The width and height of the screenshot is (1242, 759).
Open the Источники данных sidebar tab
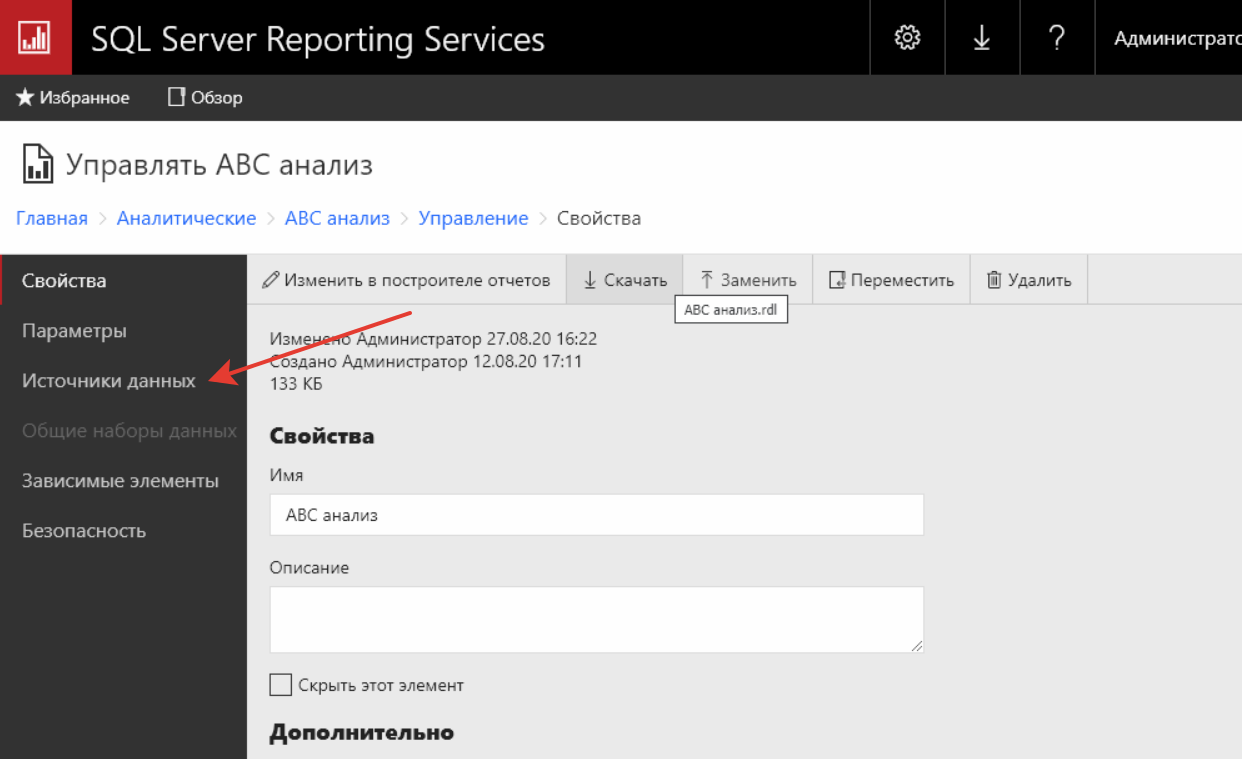(123, 381)
